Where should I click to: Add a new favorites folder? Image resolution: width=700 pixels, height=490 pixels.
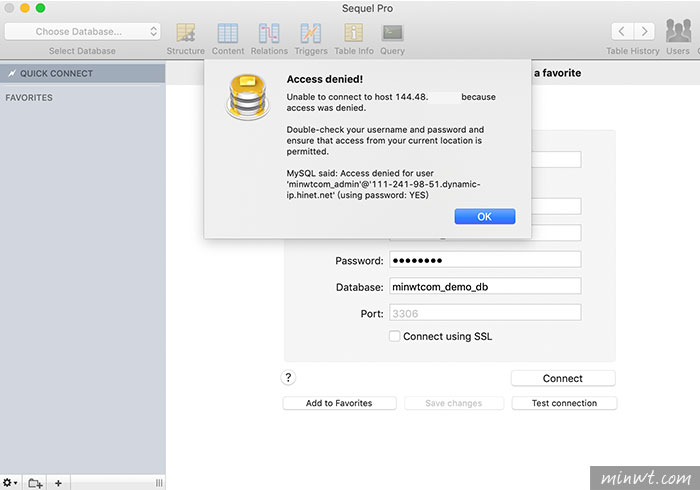point(35,483)
